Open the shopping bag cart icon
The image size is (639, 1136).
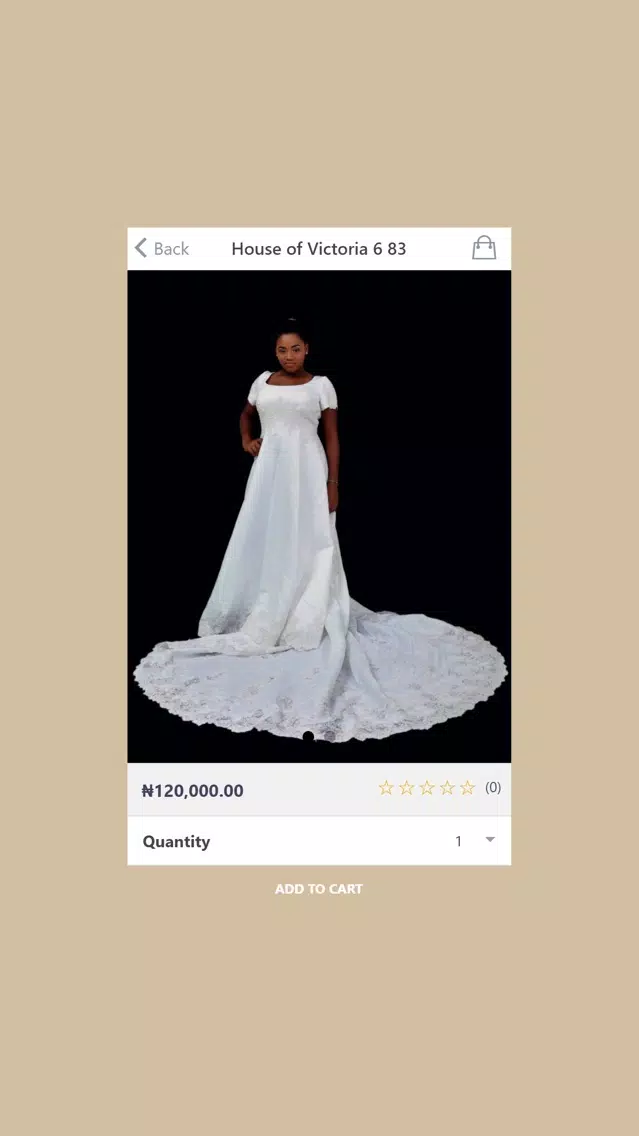point(484,247)
